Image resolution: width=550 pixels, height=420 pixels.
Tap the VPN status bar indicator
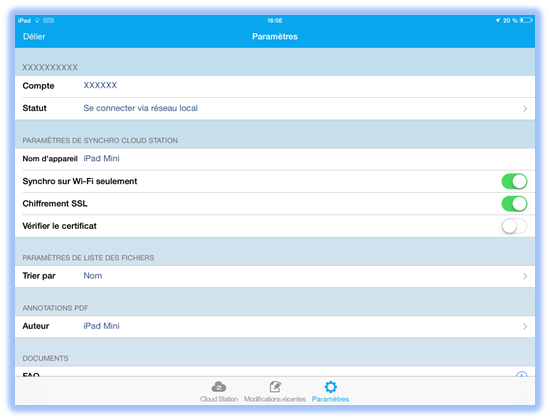[48, 21]
